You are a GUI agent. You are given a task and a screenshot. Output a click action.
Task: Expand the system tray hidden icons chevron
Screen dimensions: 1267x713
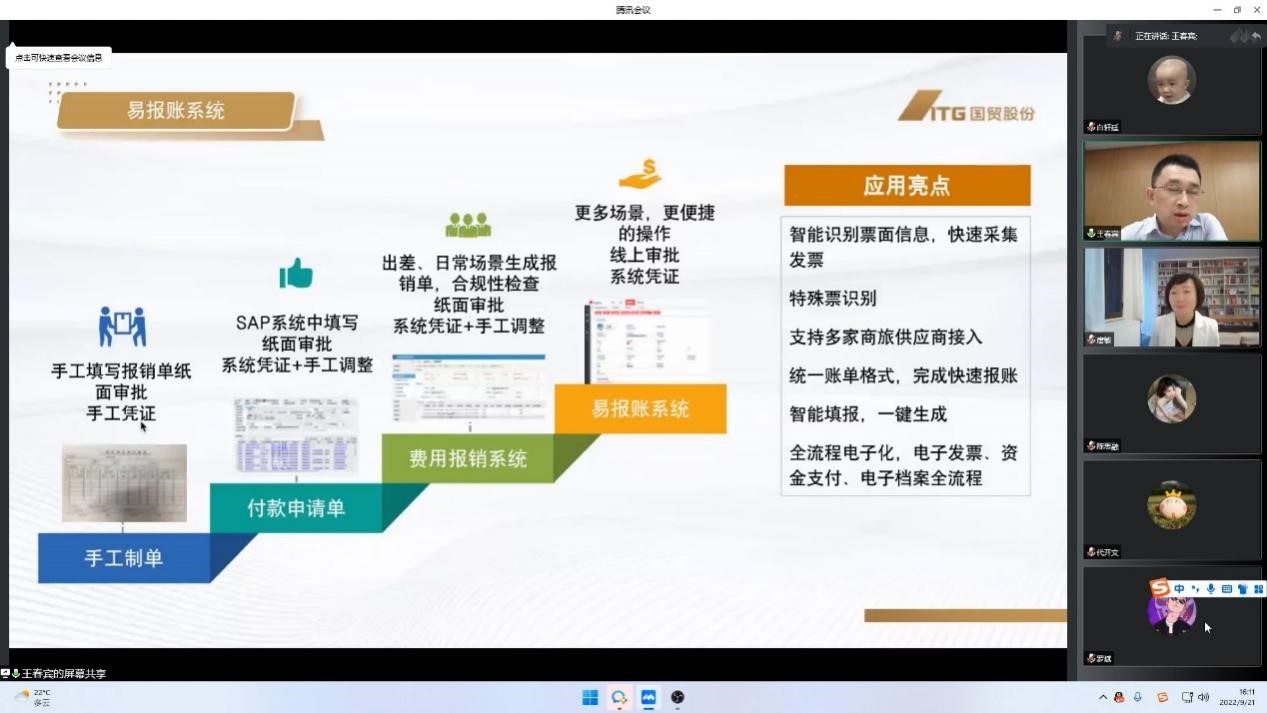[x=1103, y=698]
